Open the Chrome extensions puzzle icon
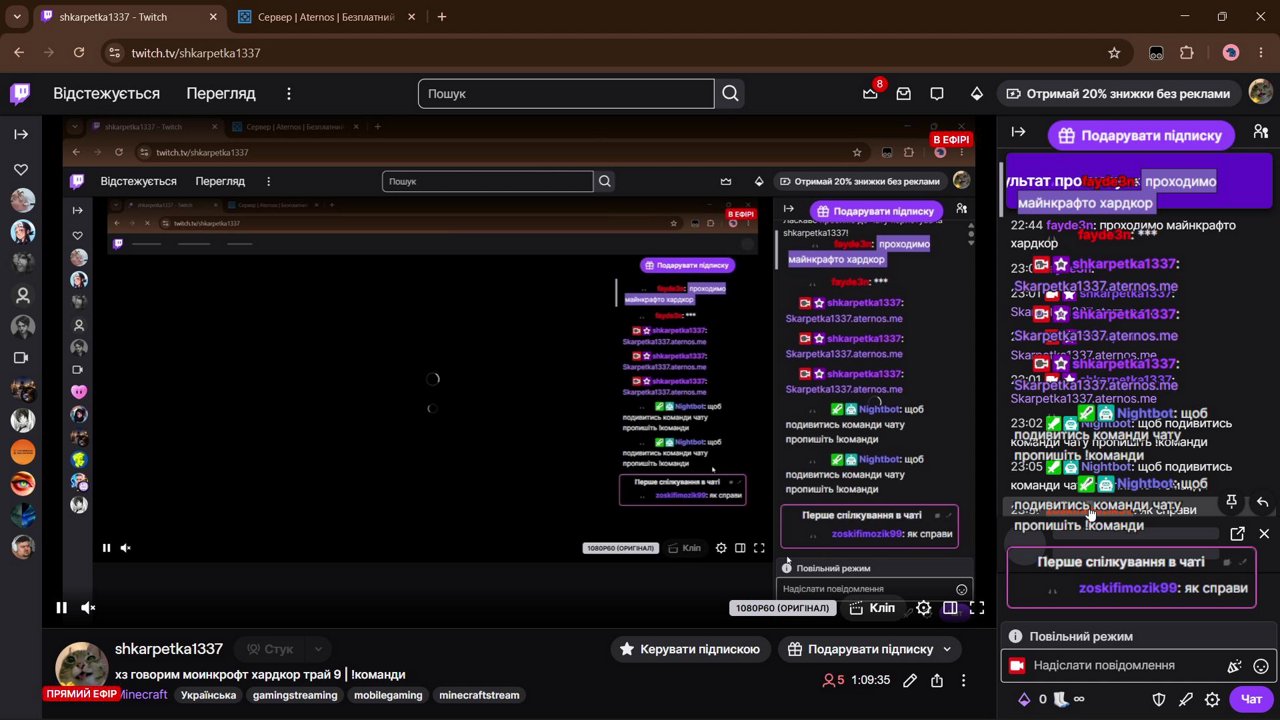 [x=1187, y=53]
